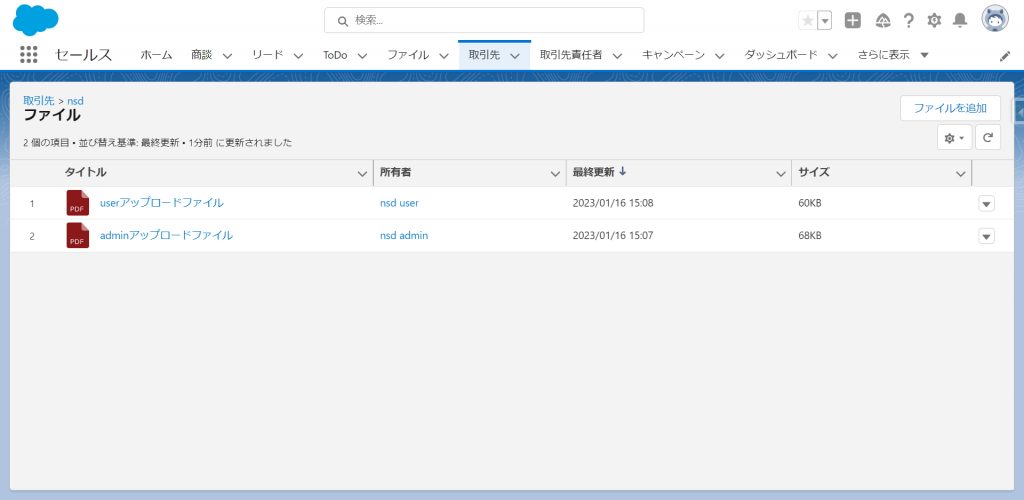Viewport: 1024px width, 500px height.
Task: Switch to the ホーム tab
Action: [156, 55]
